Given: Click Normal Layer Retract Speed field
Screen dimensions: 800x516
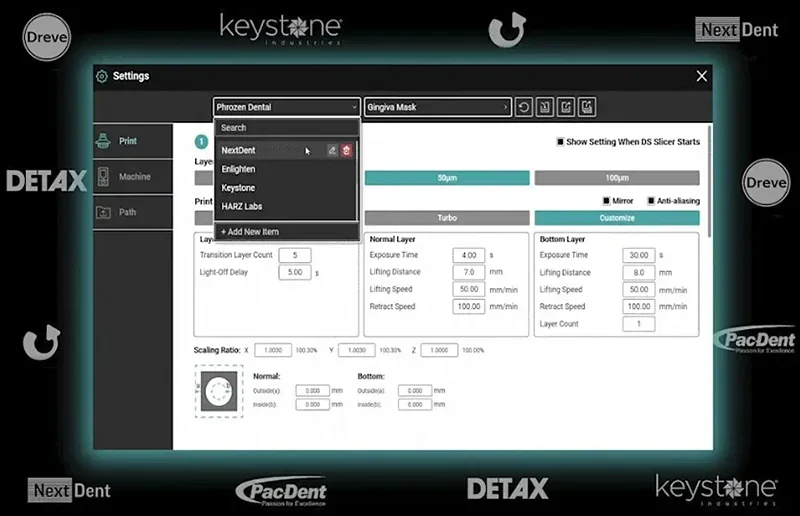Looking at the screenshot, I should pyautogui.click(x=468, y=306).
